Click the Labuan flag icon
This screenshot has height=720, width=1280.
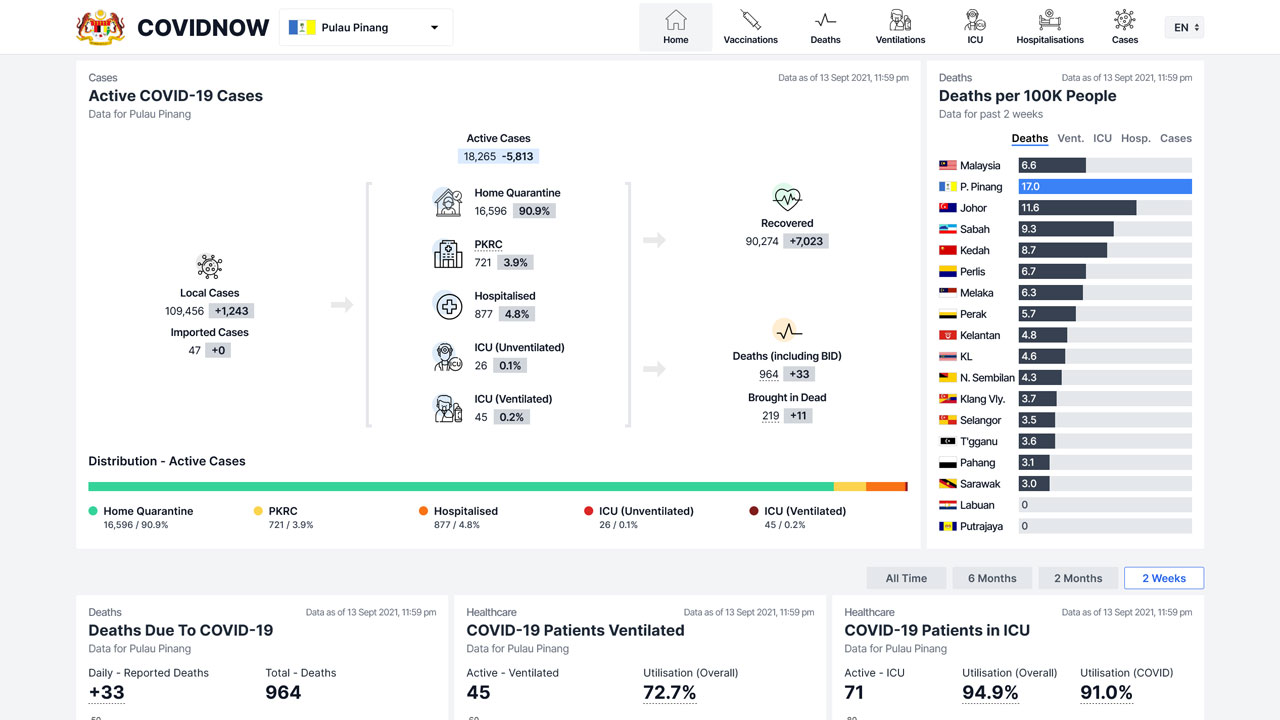coord(948,505)
